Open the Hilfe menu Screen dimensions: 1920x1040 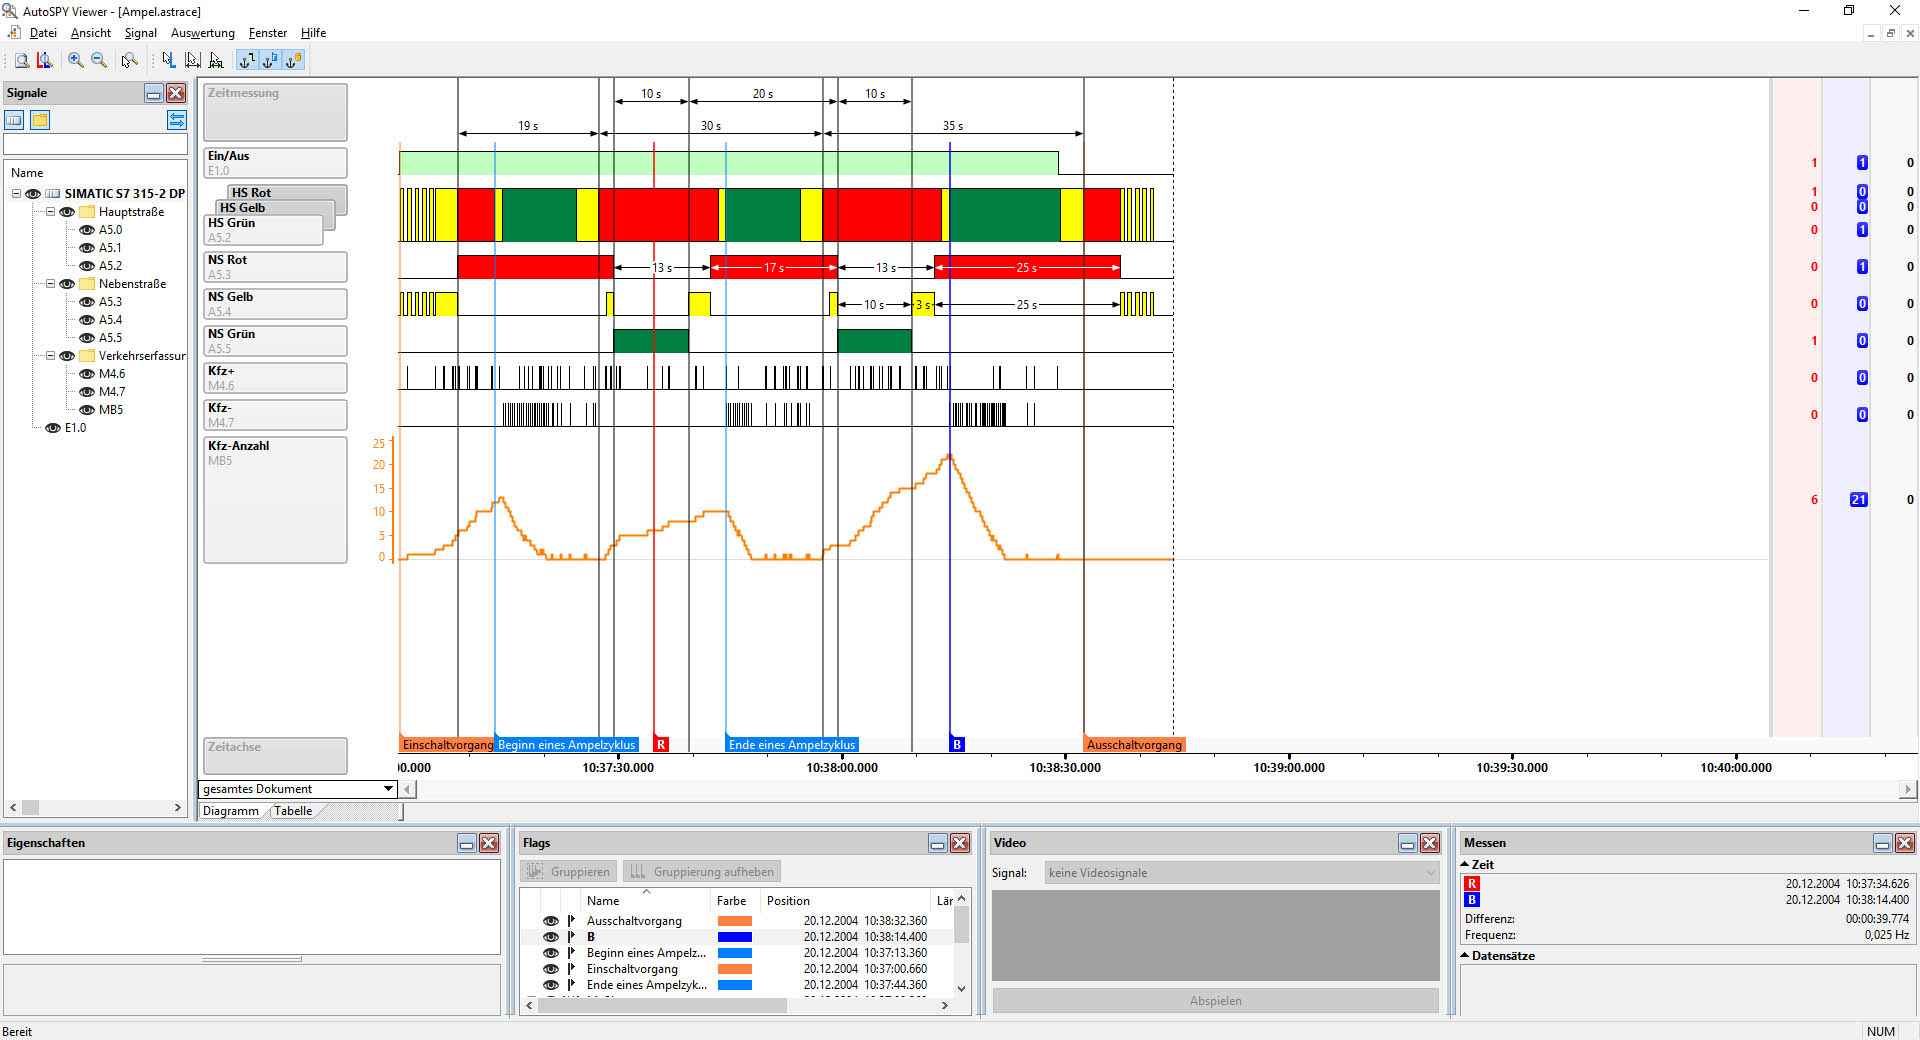314,33
